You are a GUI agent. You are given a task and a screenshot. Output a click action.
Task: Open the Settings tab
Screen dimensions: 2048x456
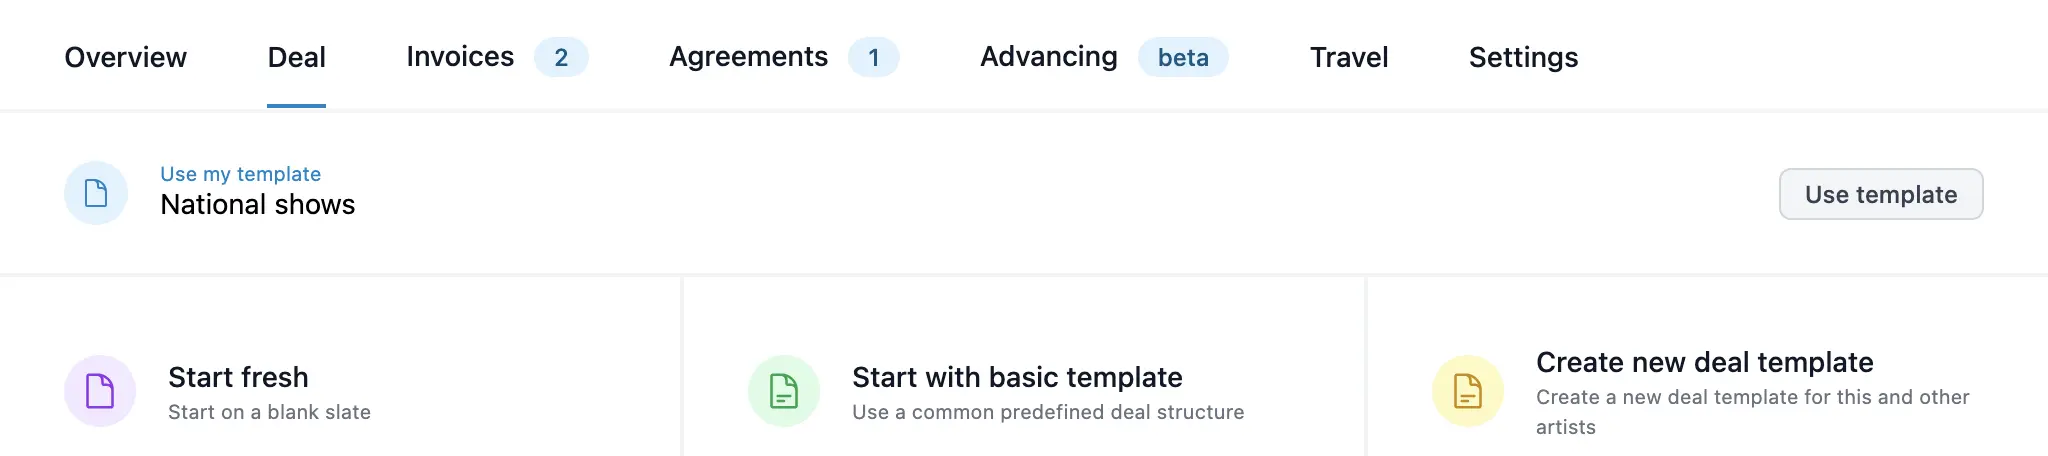point(1523,57)
